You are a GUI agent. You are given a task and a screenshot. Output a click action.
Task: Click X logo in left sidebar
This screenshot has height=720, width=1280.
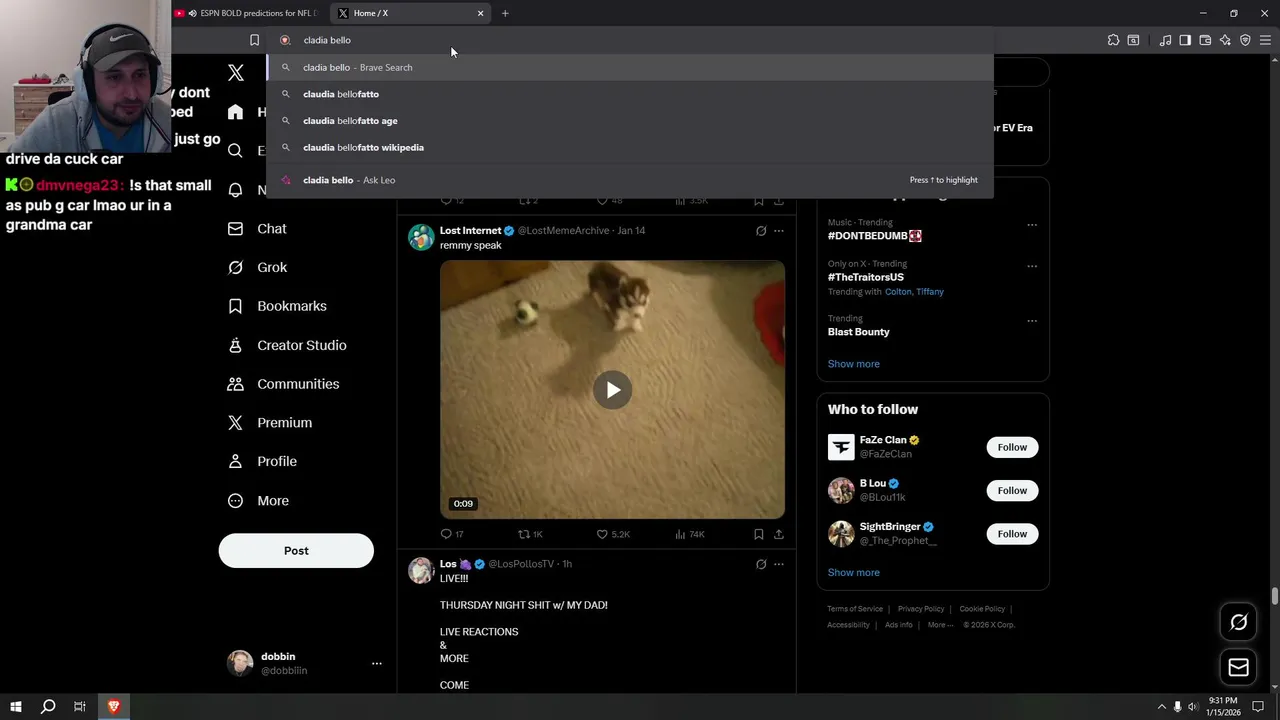point(236,73)
